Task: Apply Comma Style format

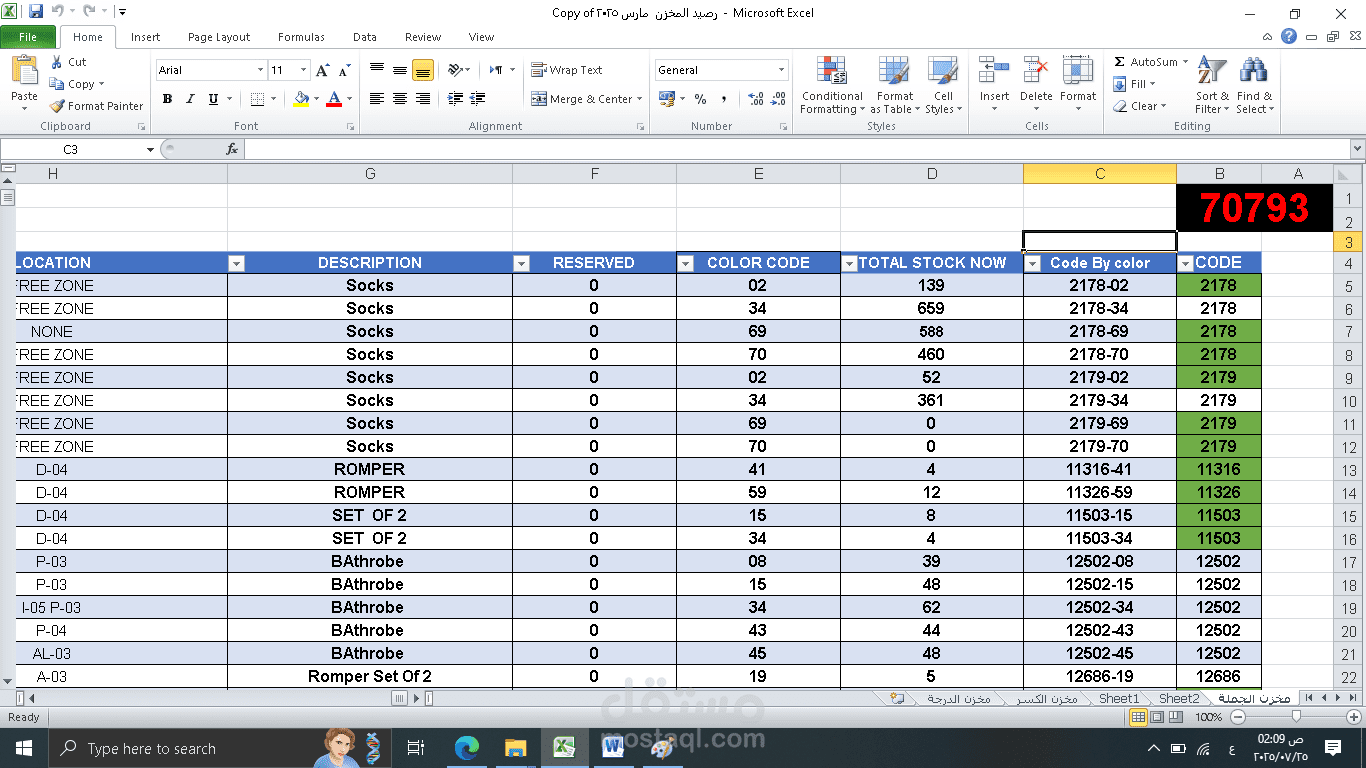Action: pos(724,99)
